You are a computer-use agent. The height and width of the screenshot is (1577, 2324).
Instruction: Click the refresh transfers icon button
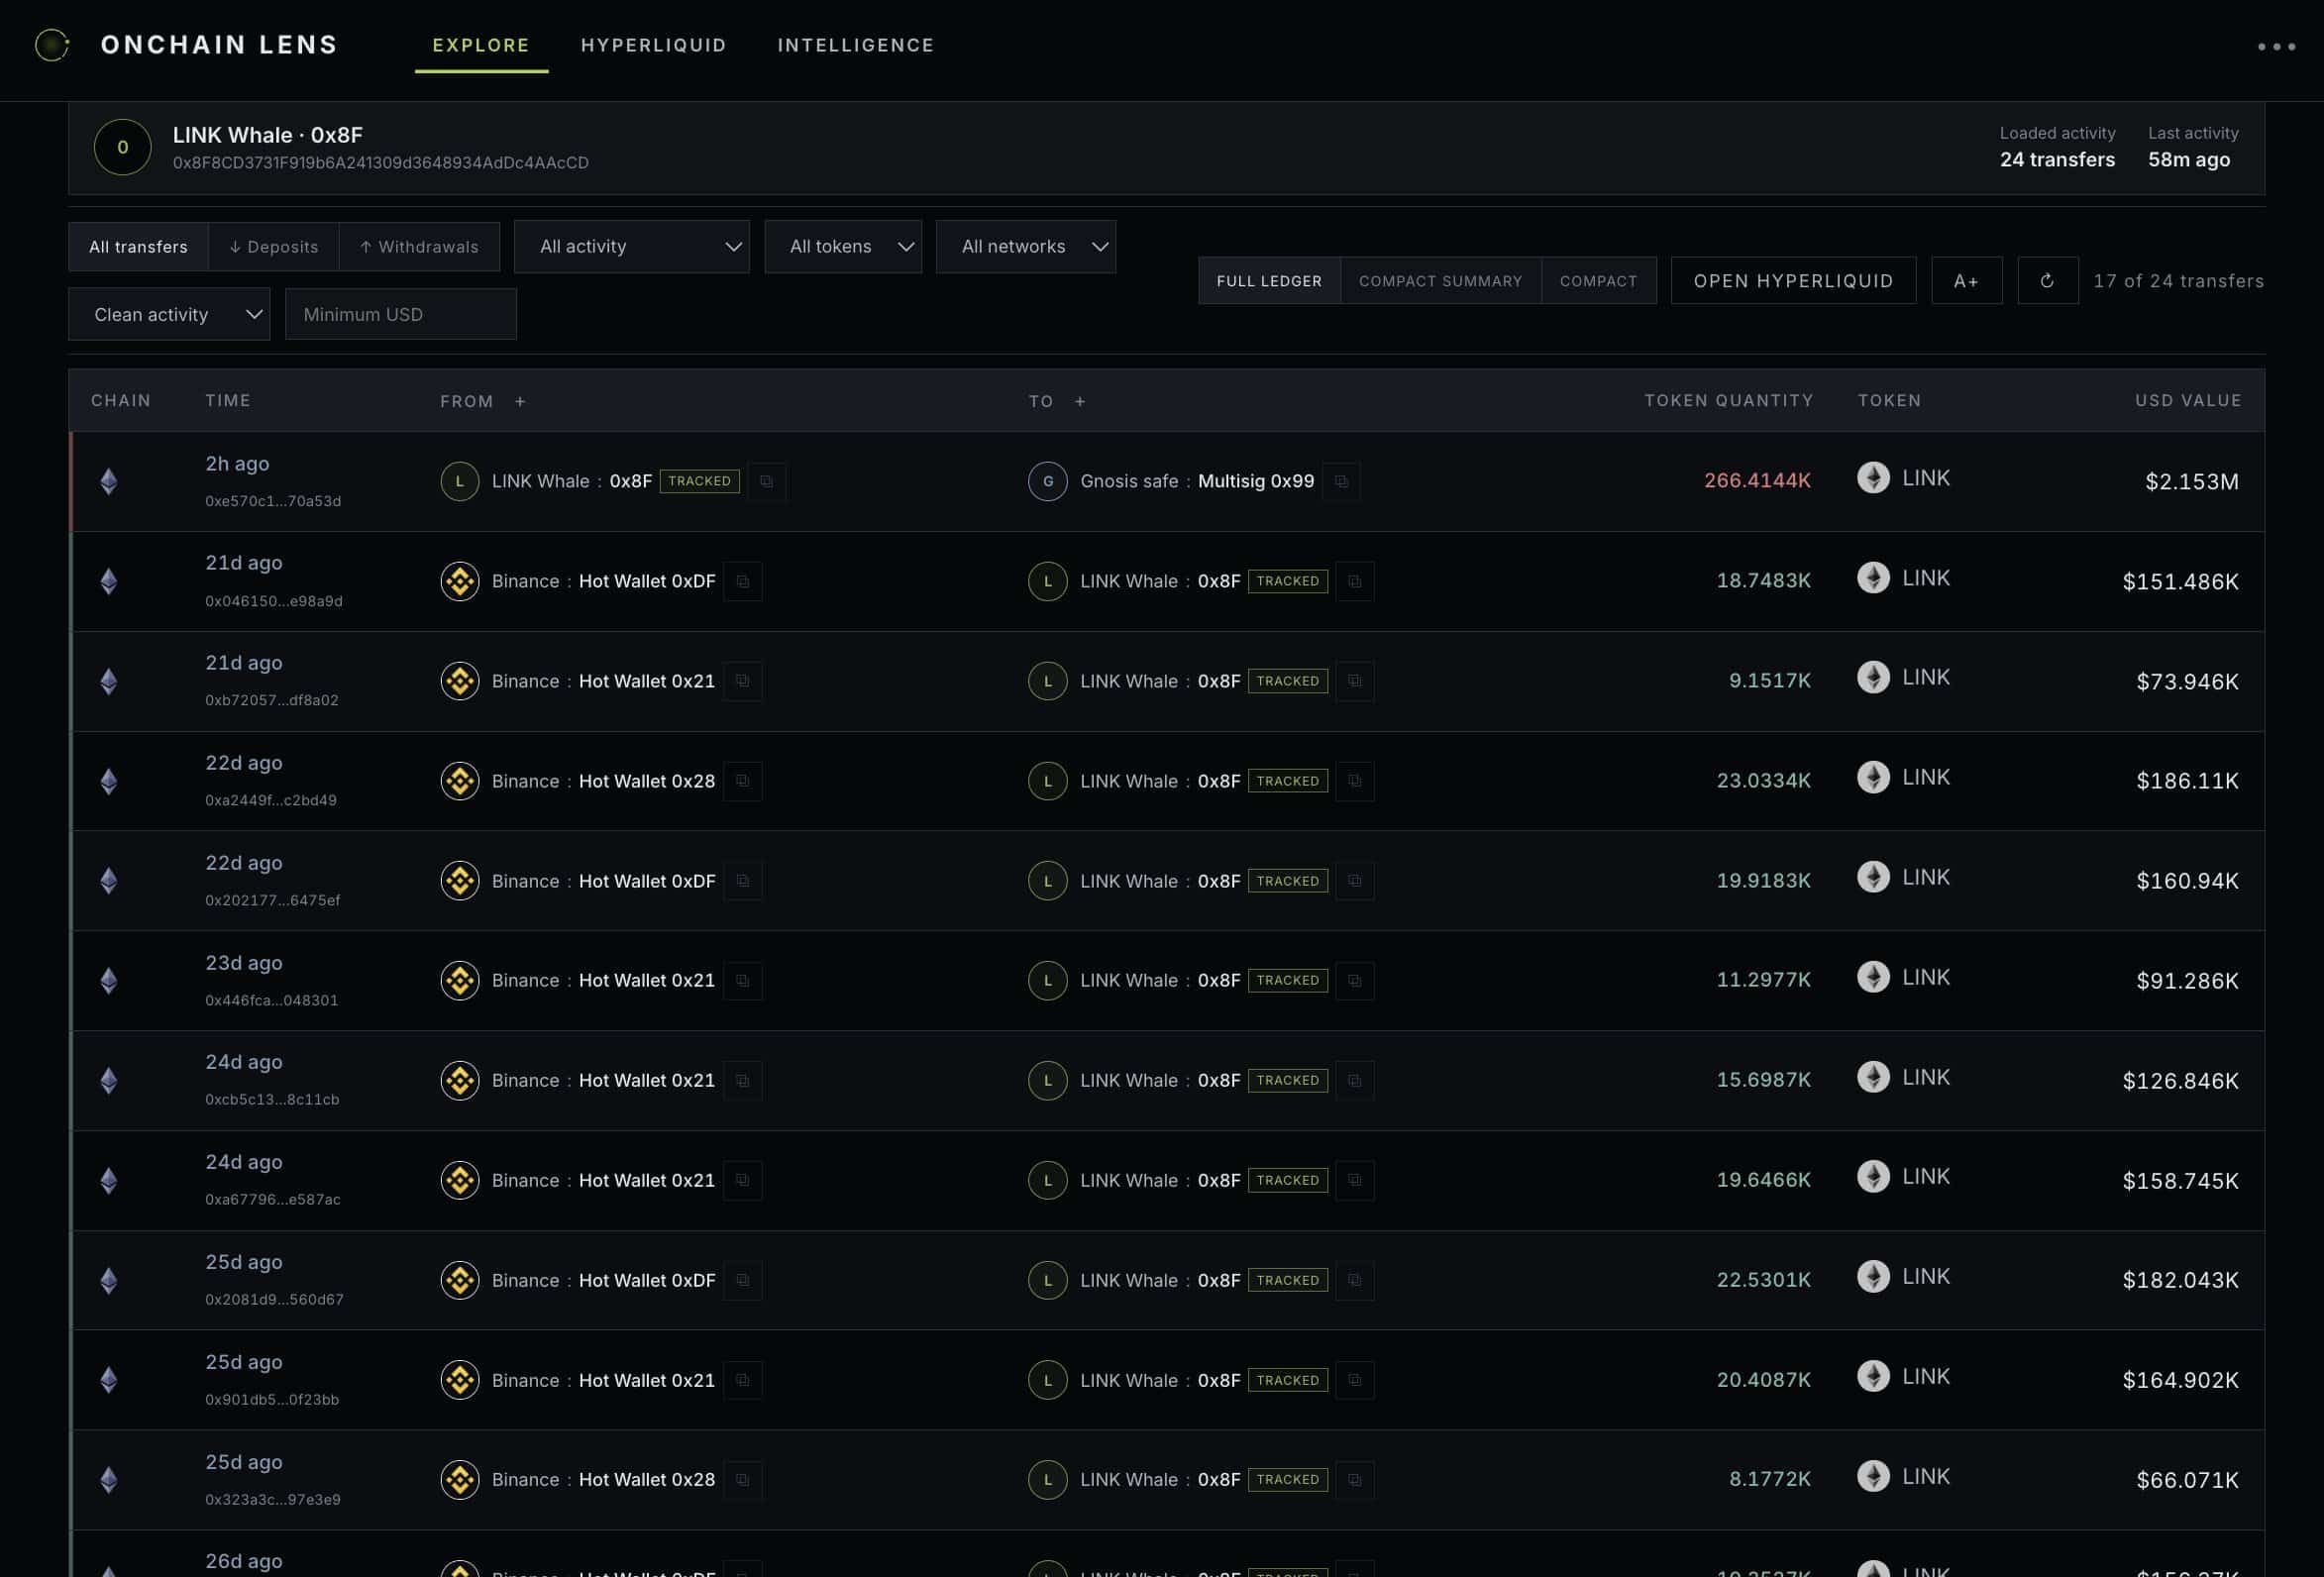tap(2047, 281)
